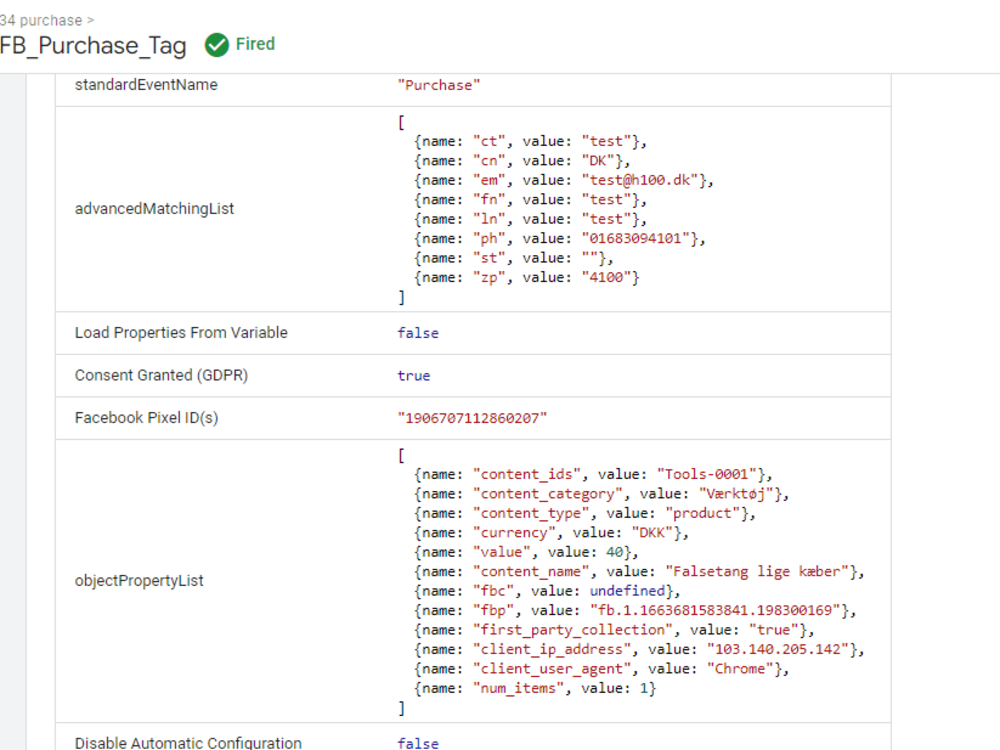
Task: Select the "value" 40 line
Action: (526, 552)
